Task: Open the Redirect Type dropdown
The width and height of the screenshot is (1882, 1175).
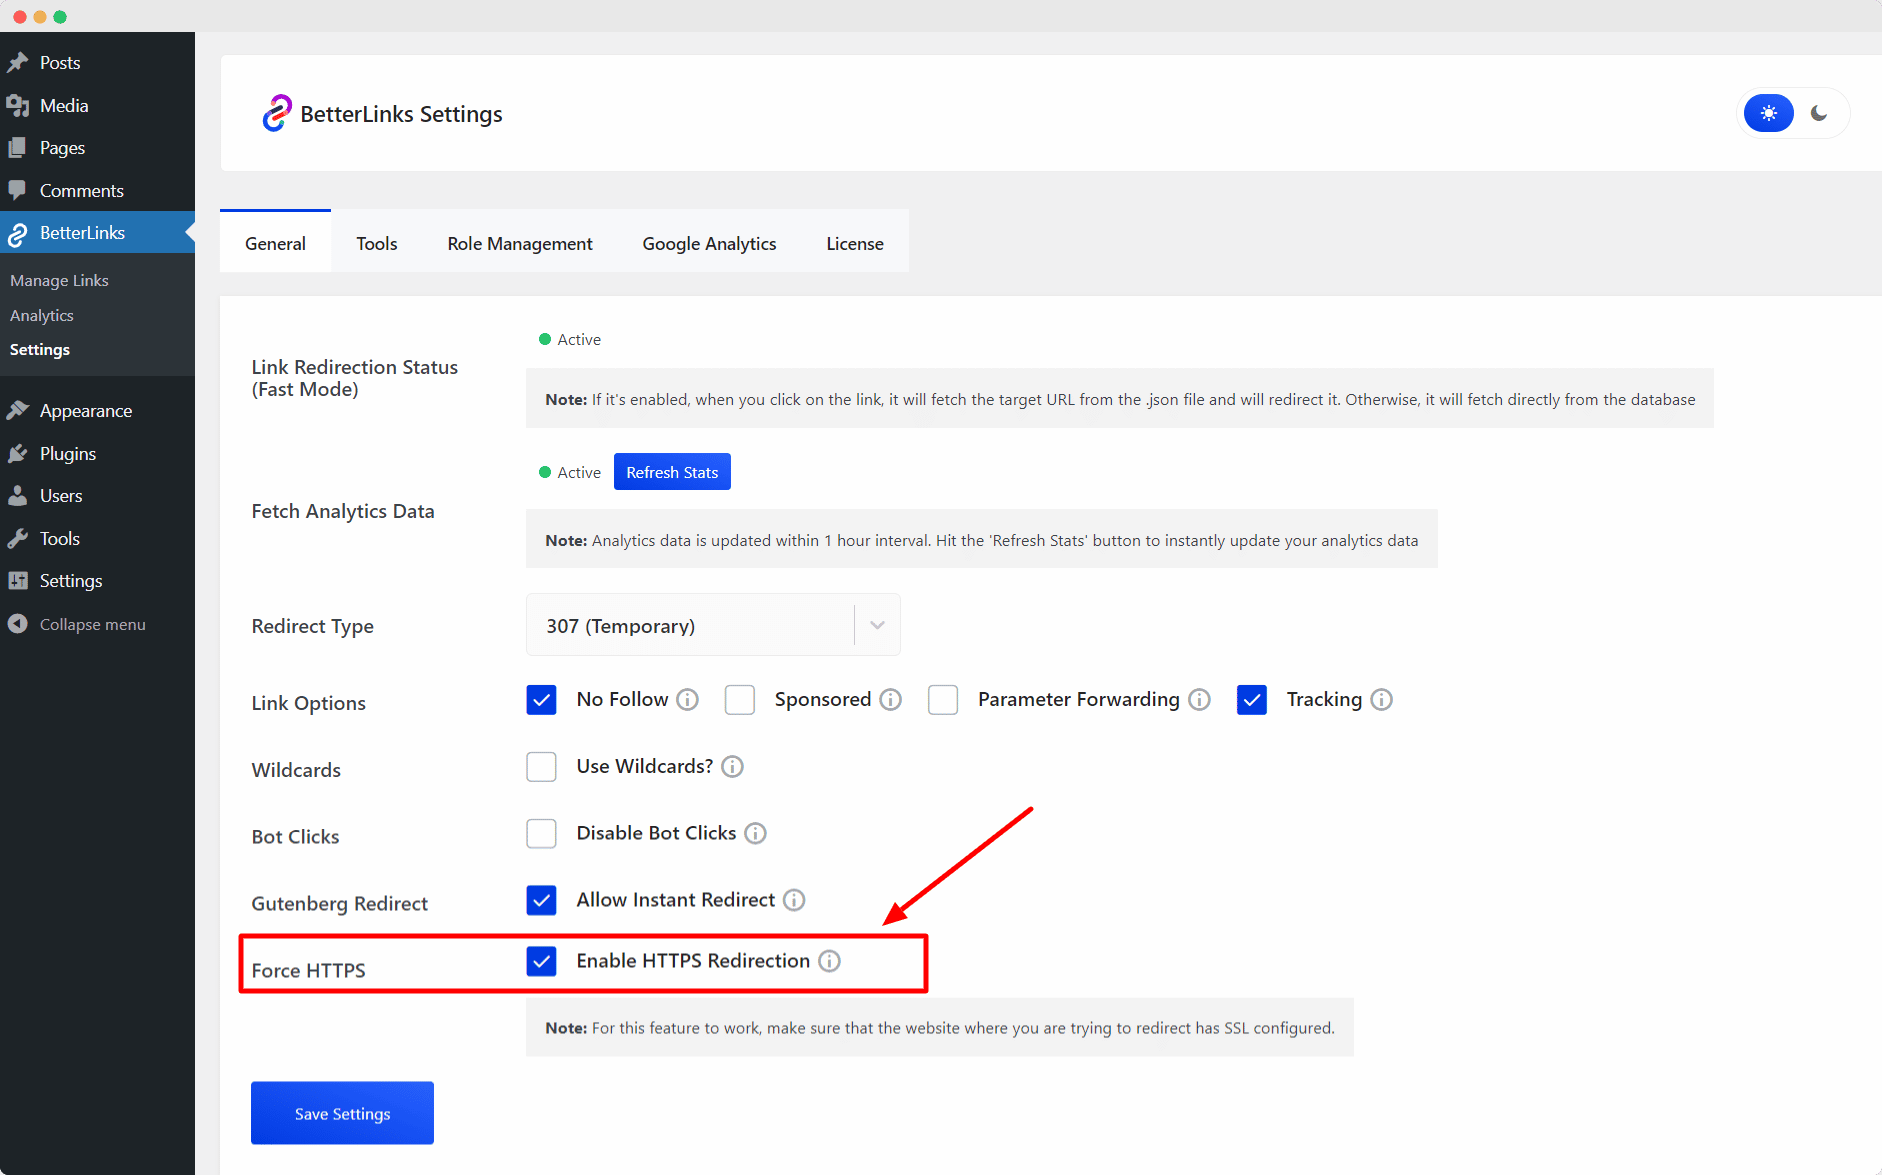Action: (x=878, y=624)
